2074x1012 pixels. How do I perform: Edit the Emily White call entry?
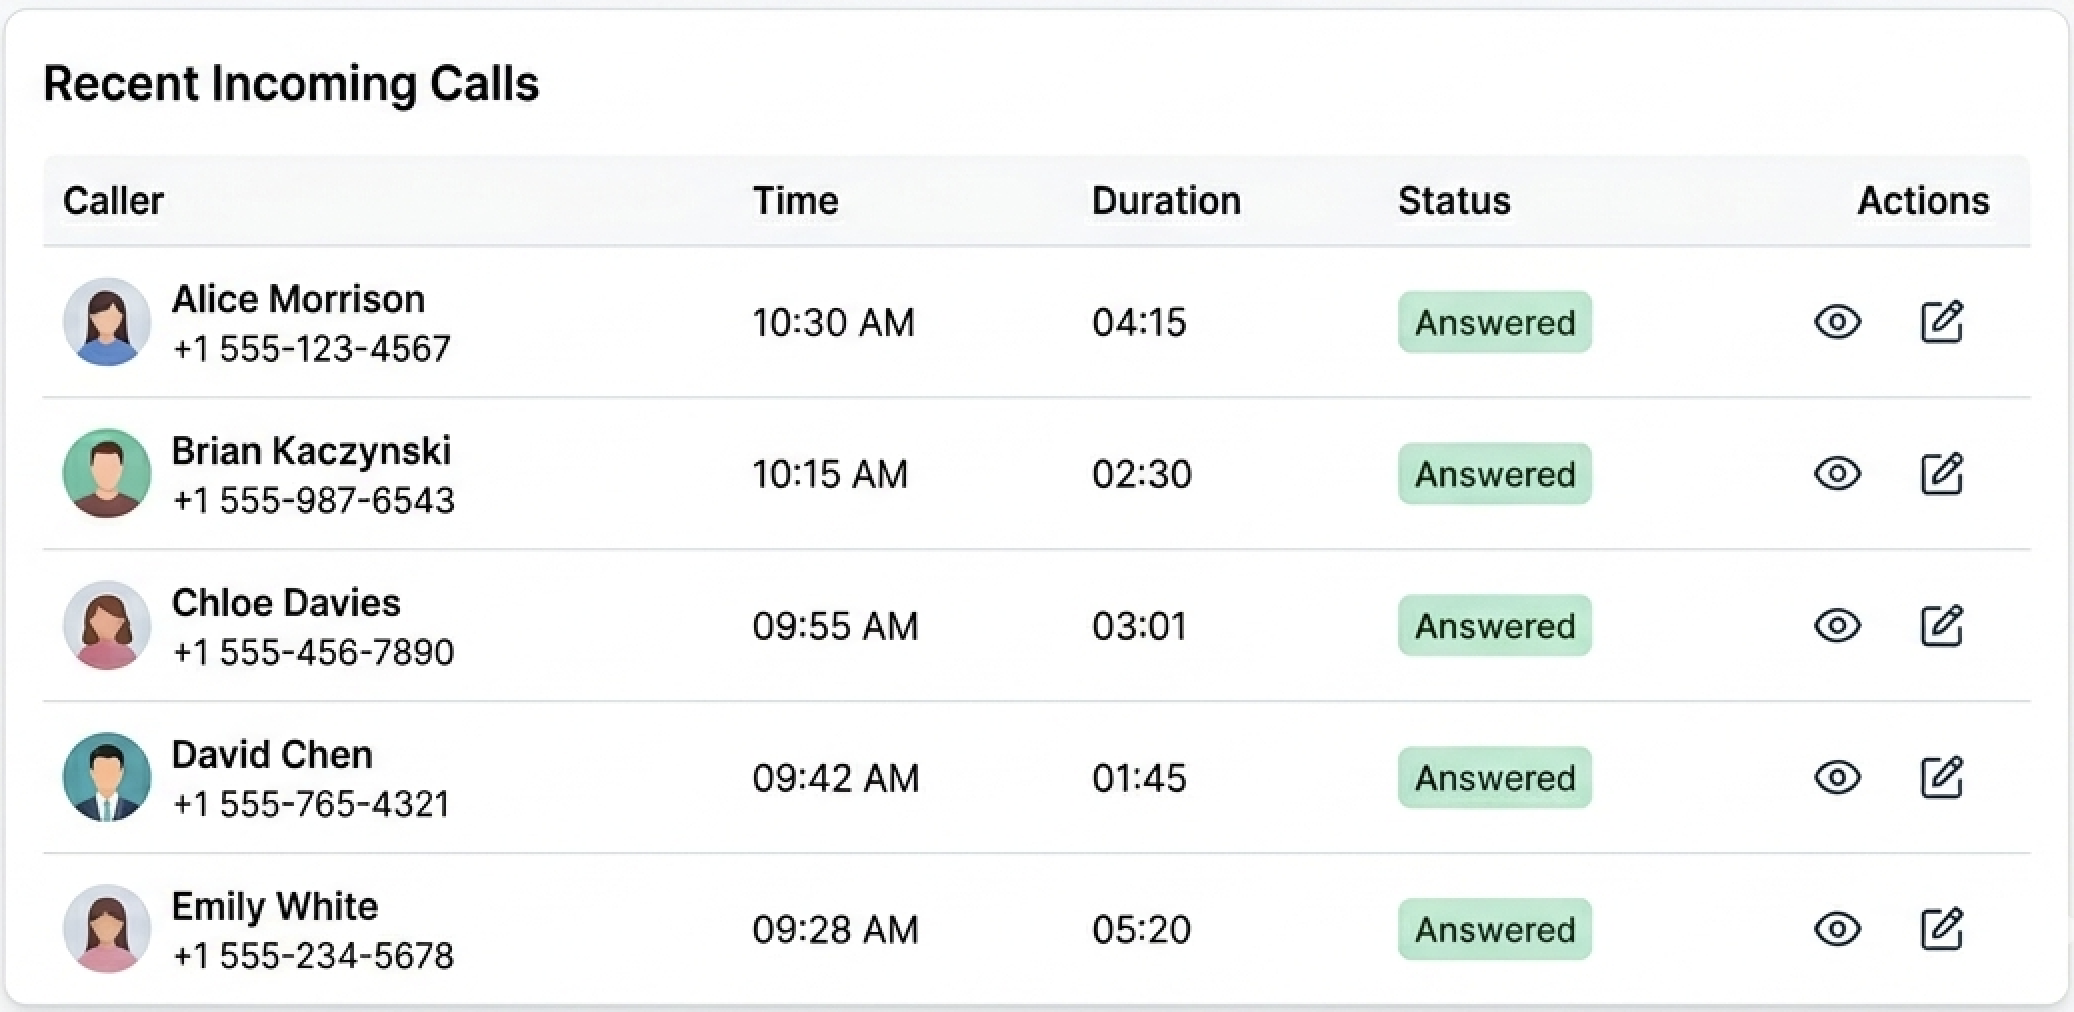pos(1944,929)
